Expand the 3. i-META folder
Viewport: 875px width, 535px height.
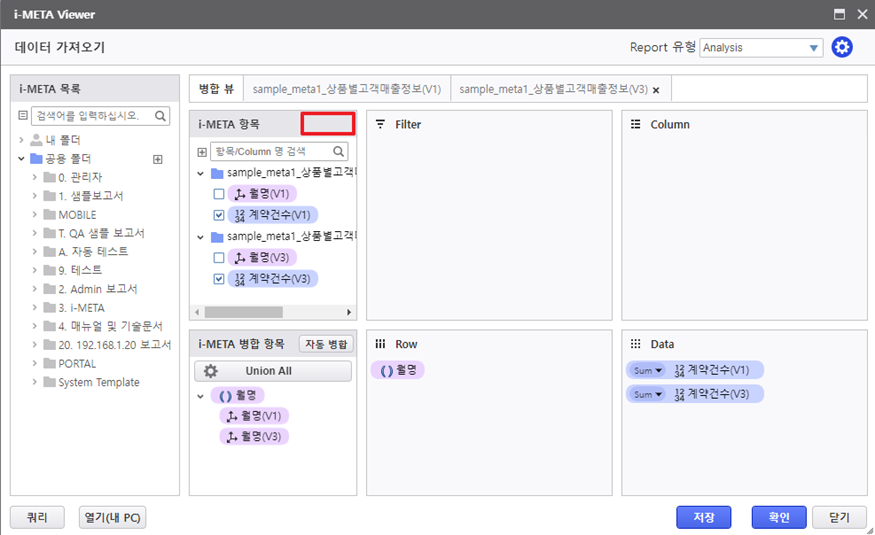coord(36,308)
